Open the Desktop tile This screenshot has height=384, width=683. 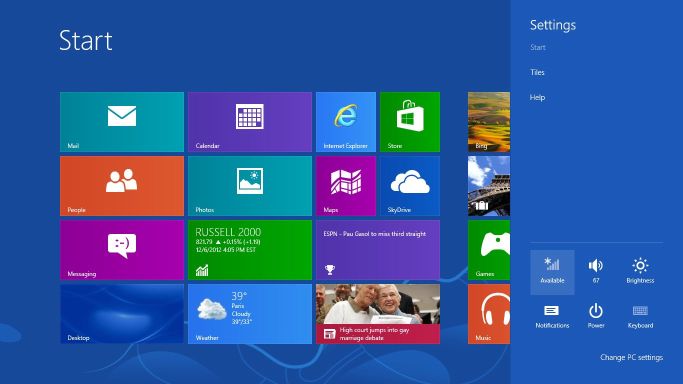pos(122,314)
